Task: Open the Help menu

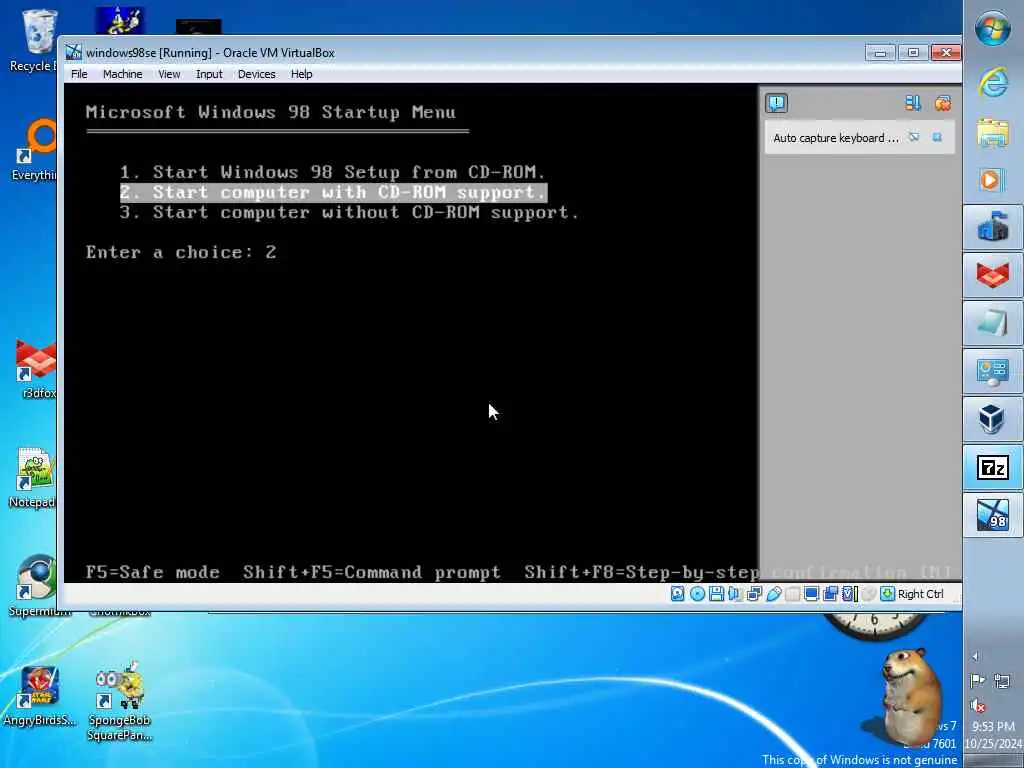Action: [x=301, y=74]
